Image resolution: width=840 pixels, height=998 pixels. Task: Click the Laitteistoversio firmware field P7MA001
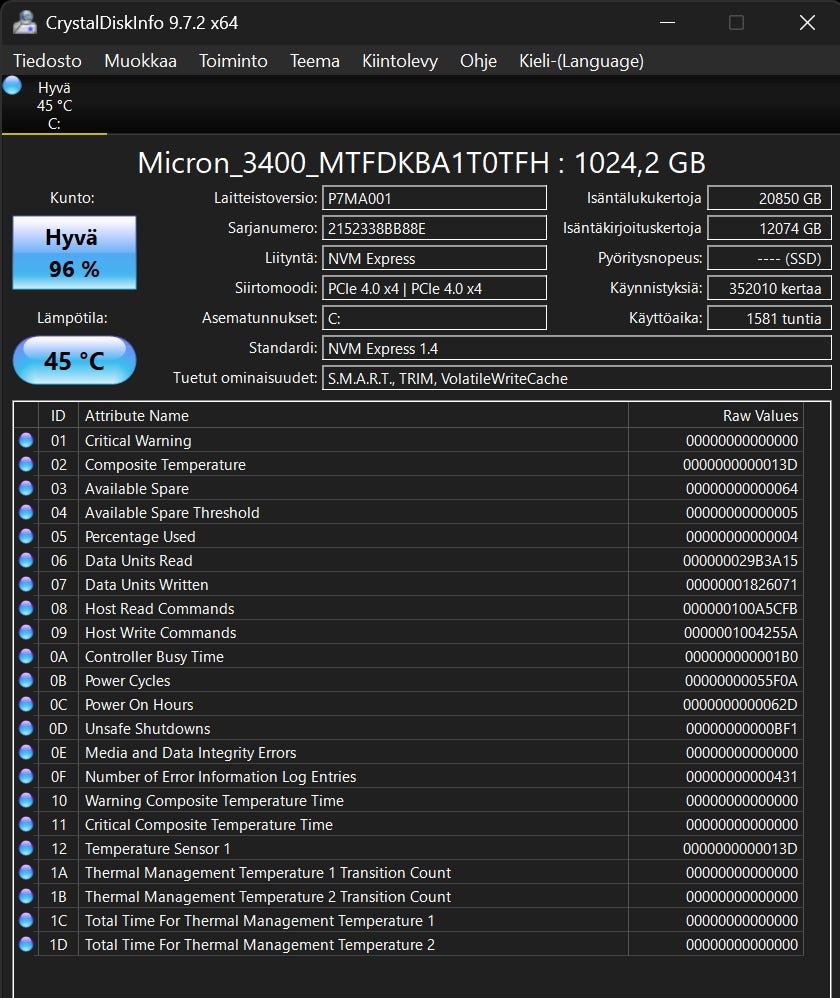434,198
